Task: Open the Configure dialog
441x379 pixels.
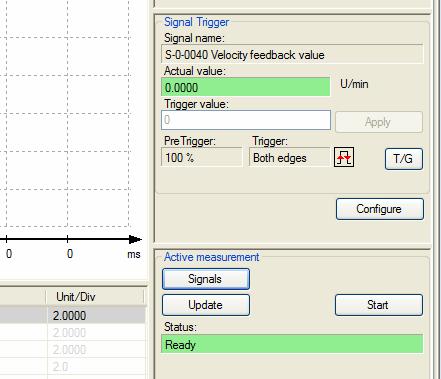Action: pyautogui.click(x=380, y=209)
